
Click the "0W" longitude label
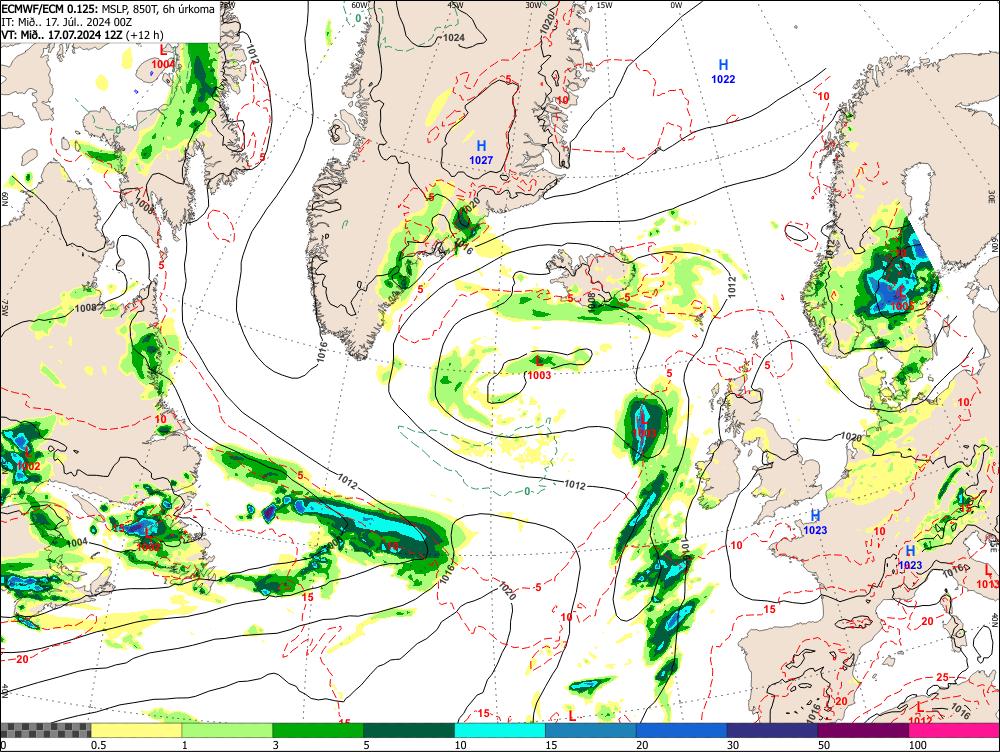coord(676,5)
